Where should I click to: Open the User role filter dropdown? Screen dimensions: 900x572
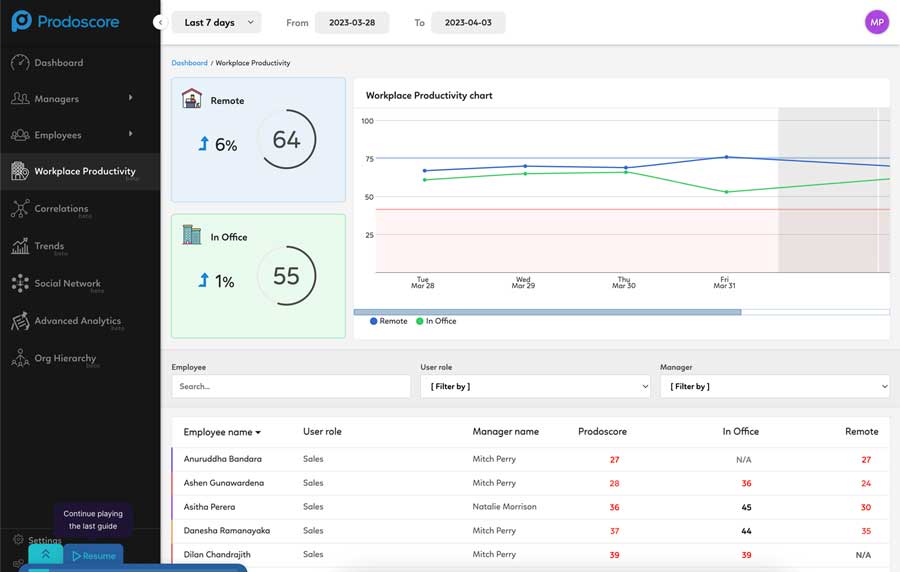(x=535, y=386)
